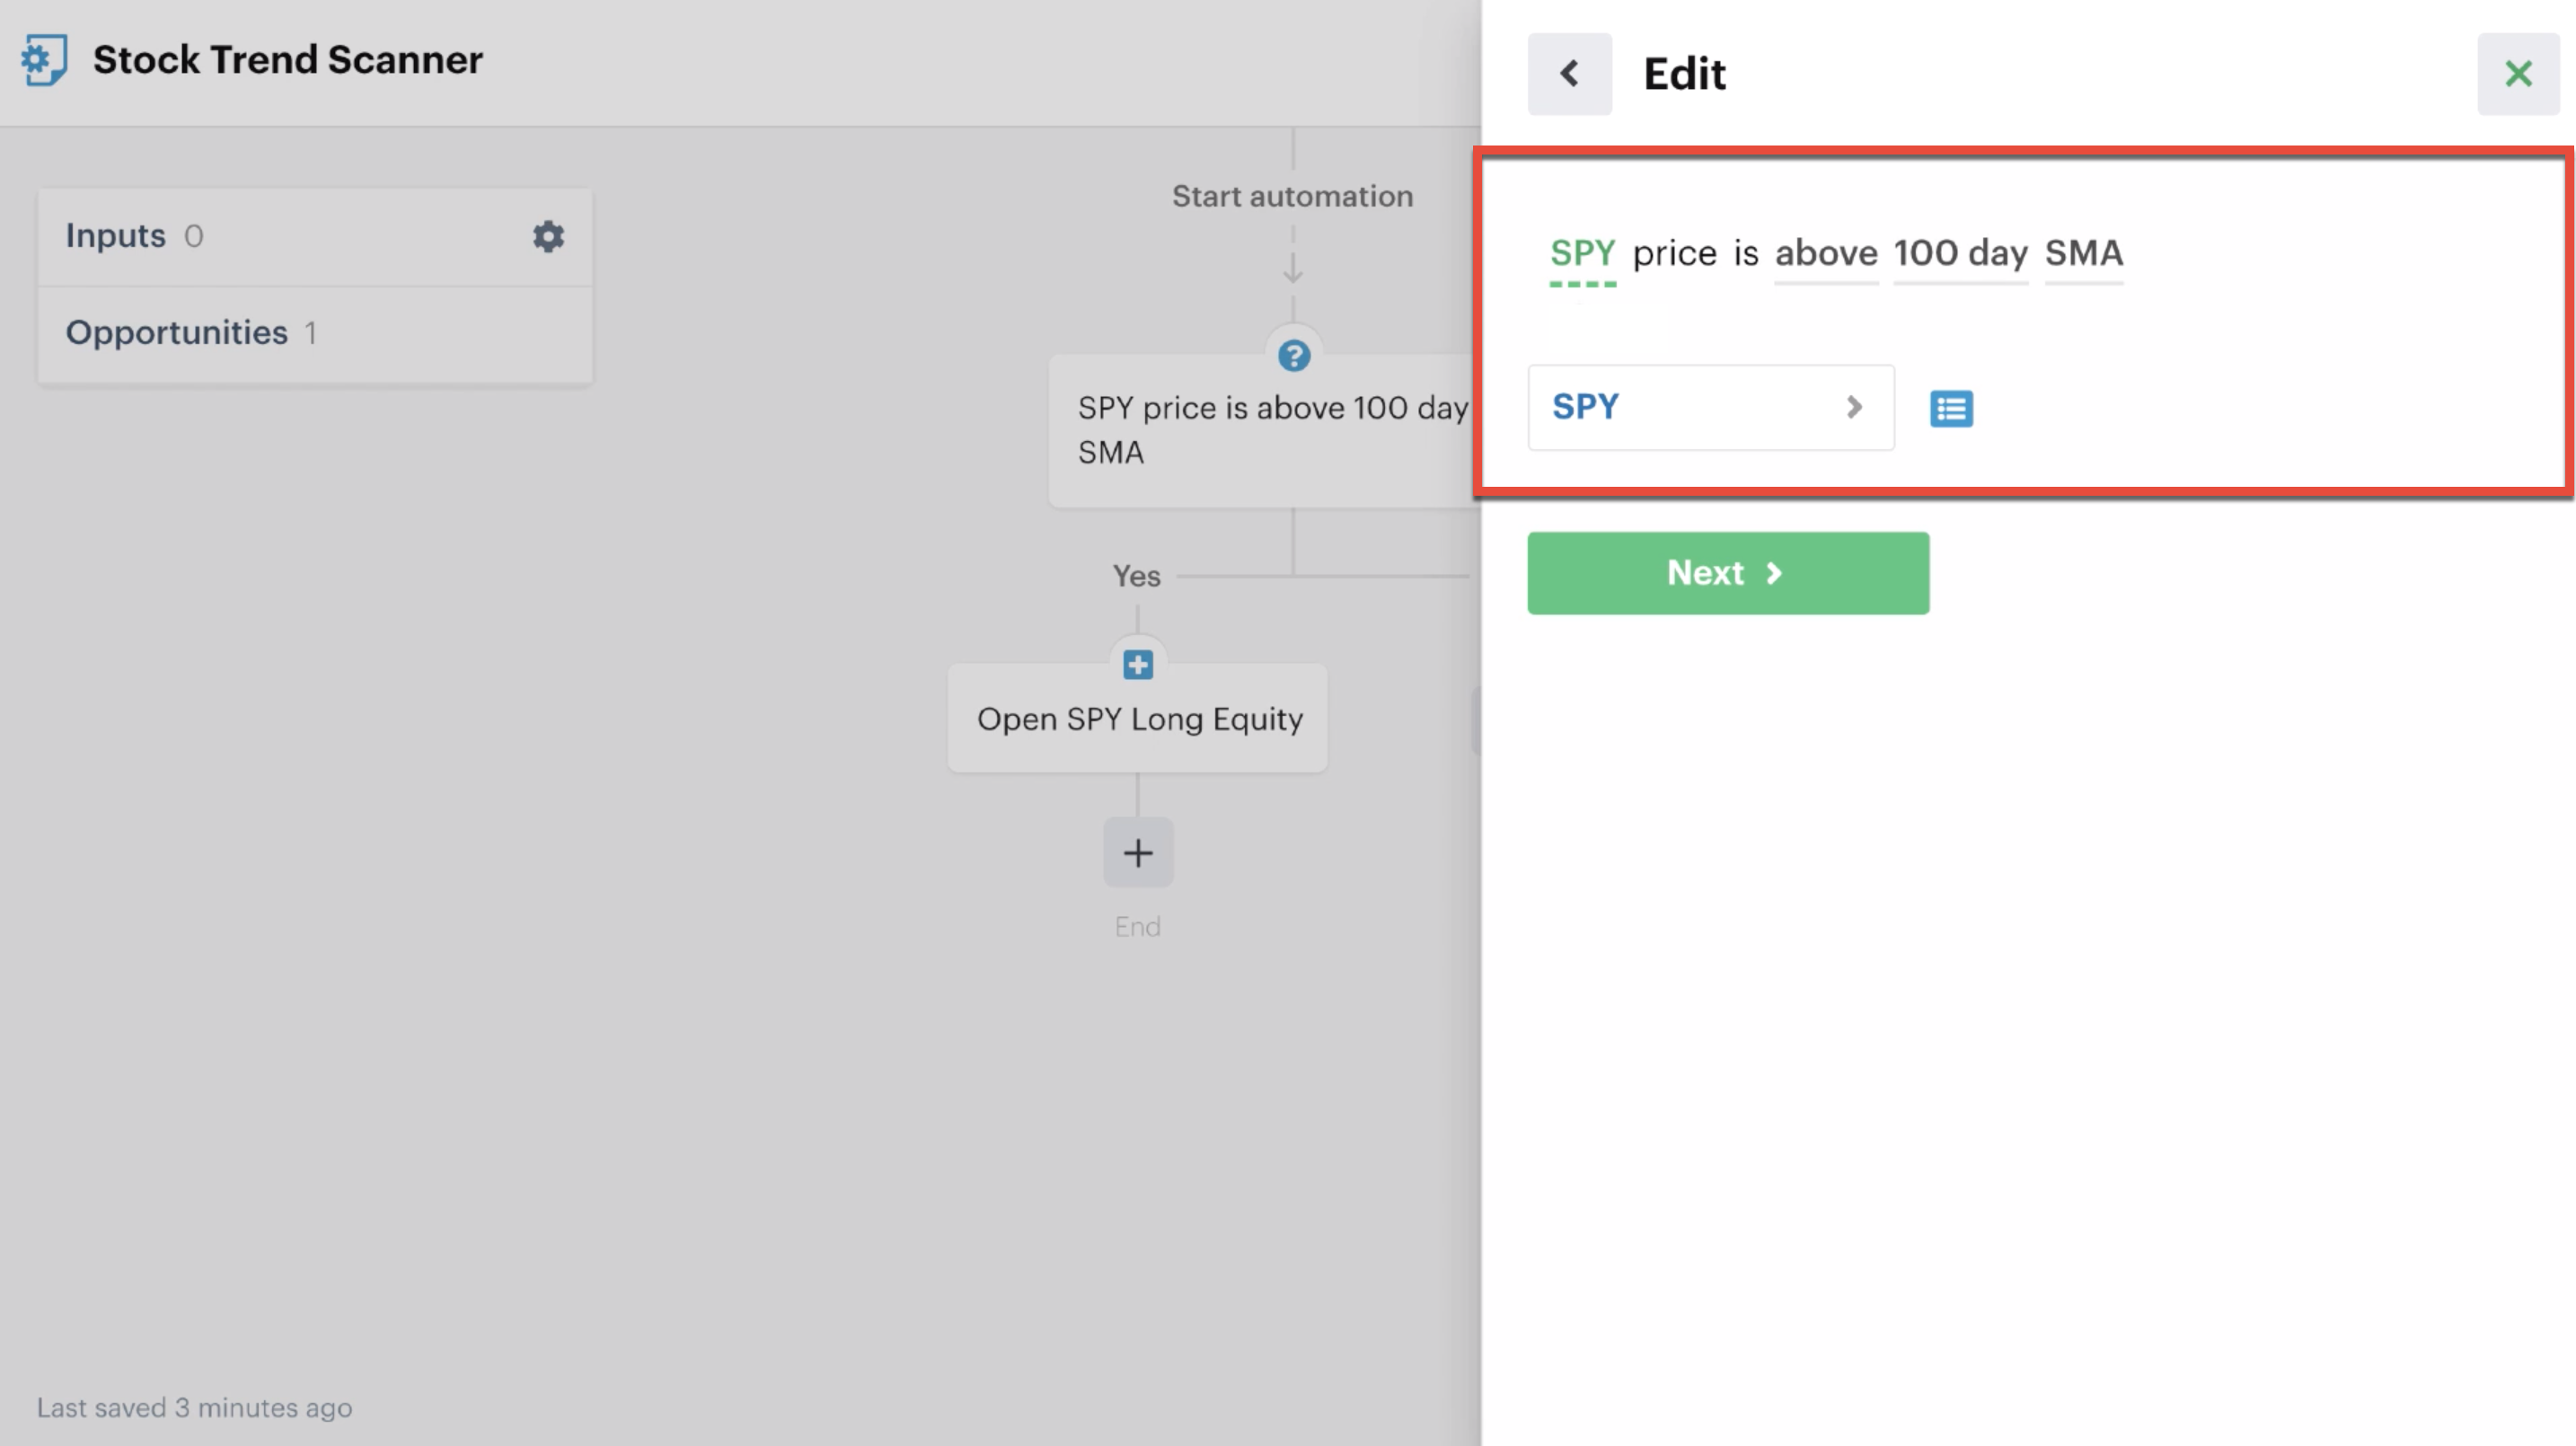Image resolution: width=2576 pixels, height=1446 pixels.
Task: Click the blue plus icon above Open SPY Long Equity
Action: pyautogui.click(x=1137, y=665)
